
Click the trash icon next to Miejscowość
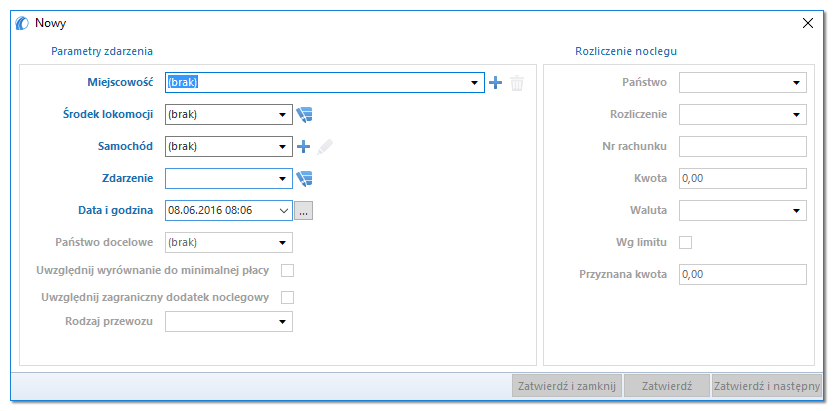point(517,83)
